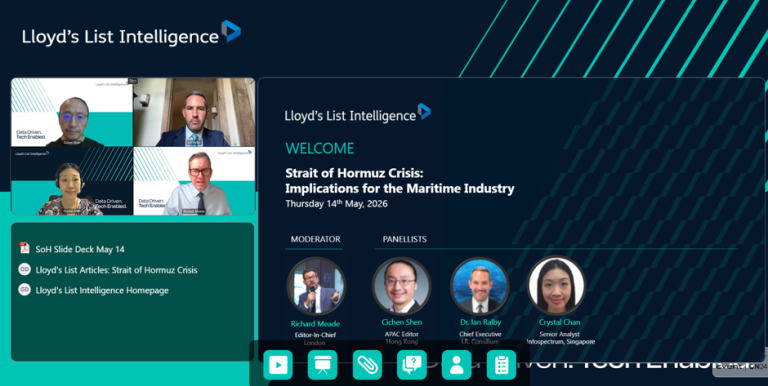Open Lloyd's List Intelligence Homepage link
Viewport: 768px width, 386px height.
tap(102, 290)
